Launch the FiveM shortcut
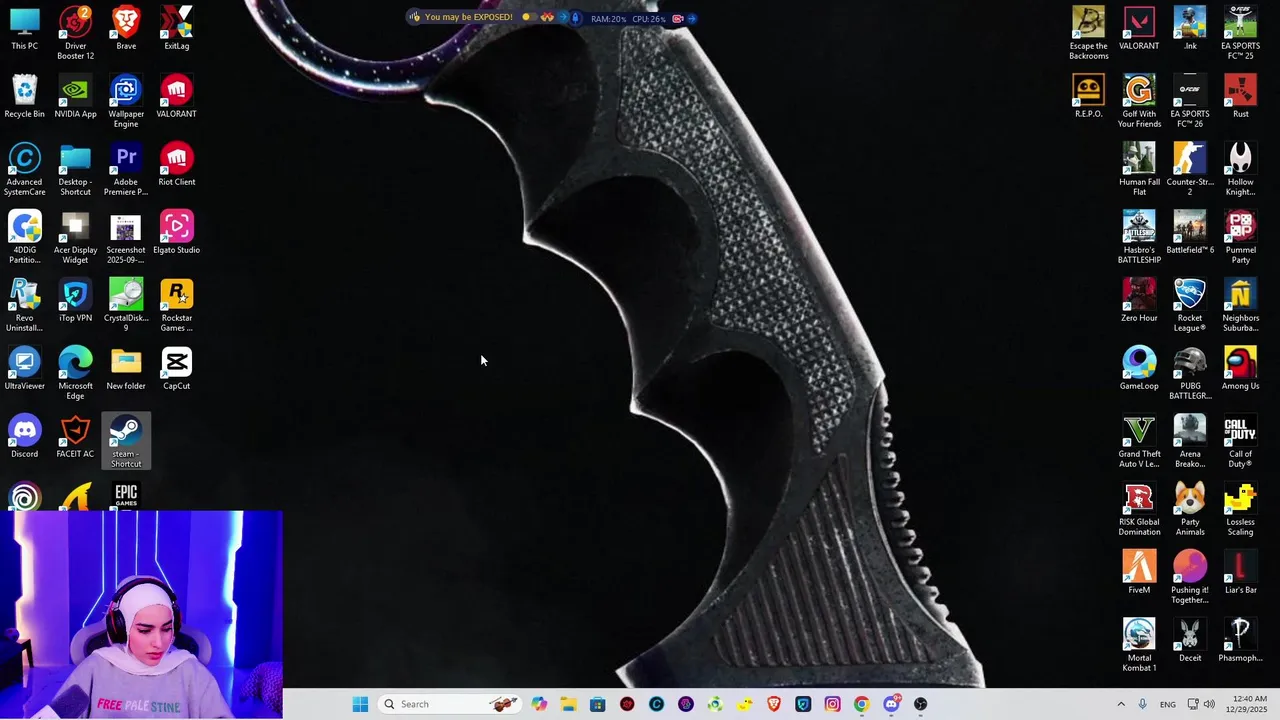 tap(1139, 572)
